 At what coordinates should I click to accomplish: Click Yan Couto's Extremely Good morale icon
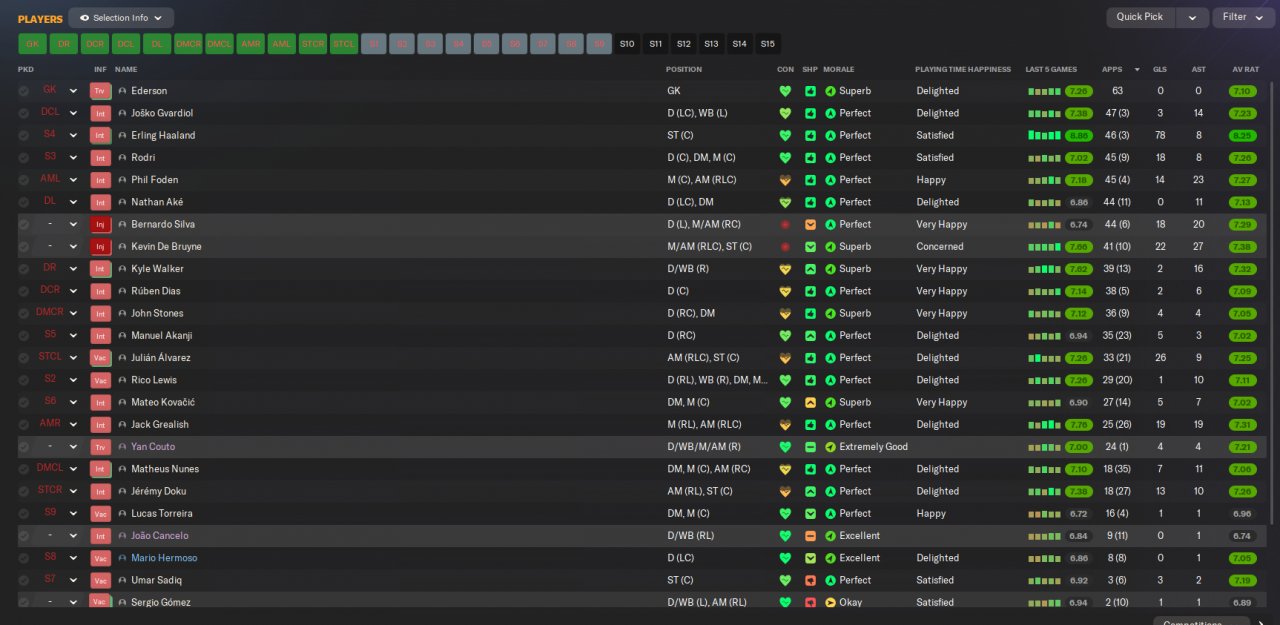click(830, 447)
